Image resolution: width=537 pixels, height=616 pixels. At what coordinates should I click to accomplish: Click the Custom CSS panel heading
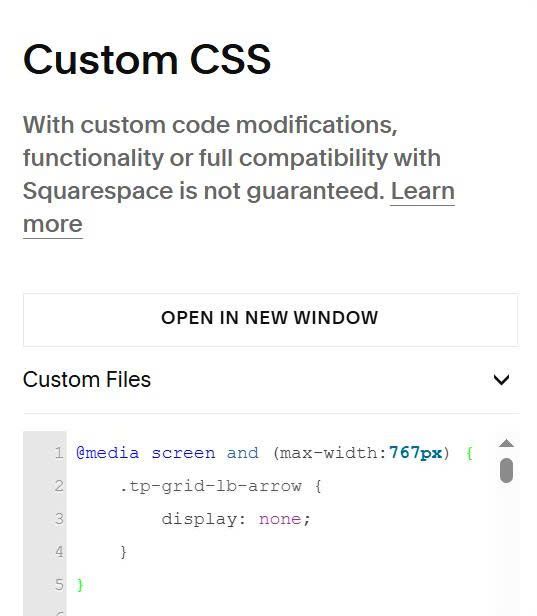tap(147, 59)
